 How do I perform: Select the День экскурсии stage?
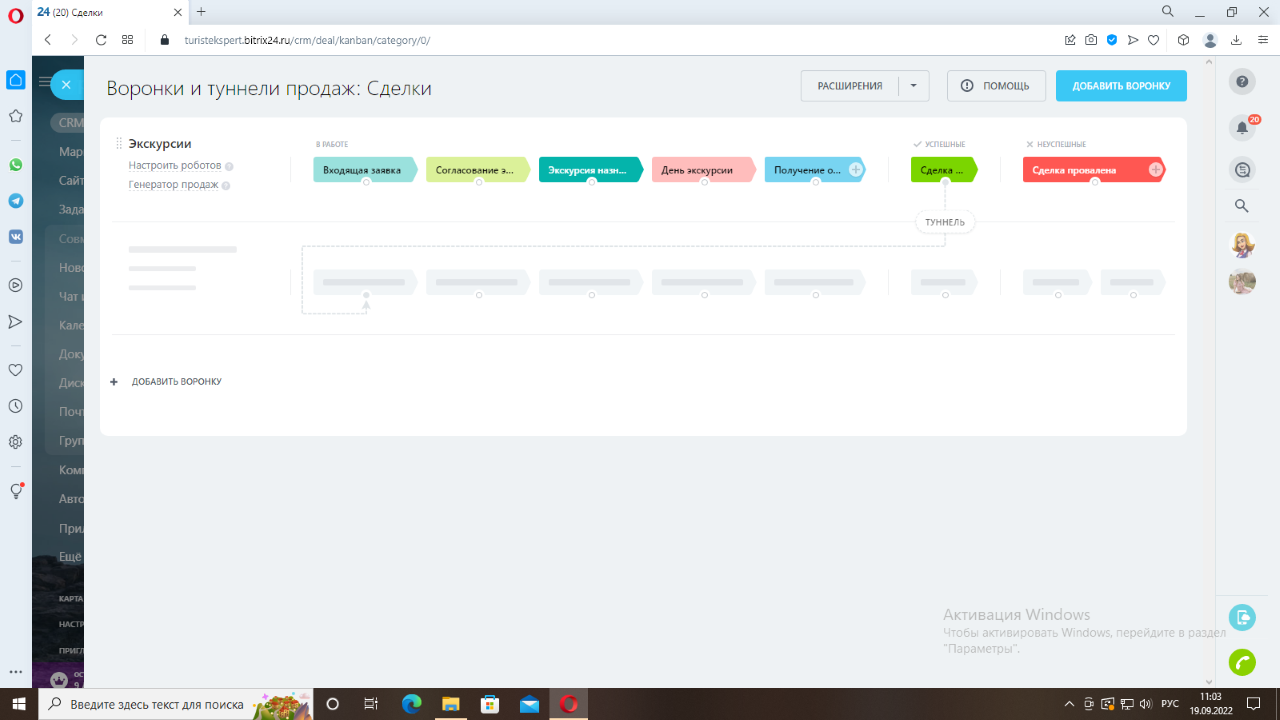pyautogui.click(x=704, y=170)
